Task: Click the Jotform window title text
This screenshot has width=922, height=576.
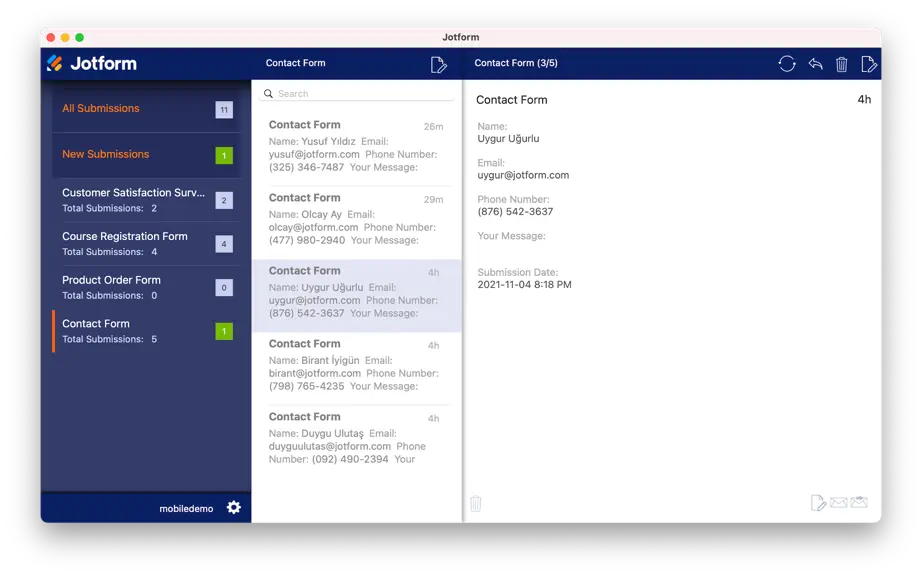Action: point(460,37)
